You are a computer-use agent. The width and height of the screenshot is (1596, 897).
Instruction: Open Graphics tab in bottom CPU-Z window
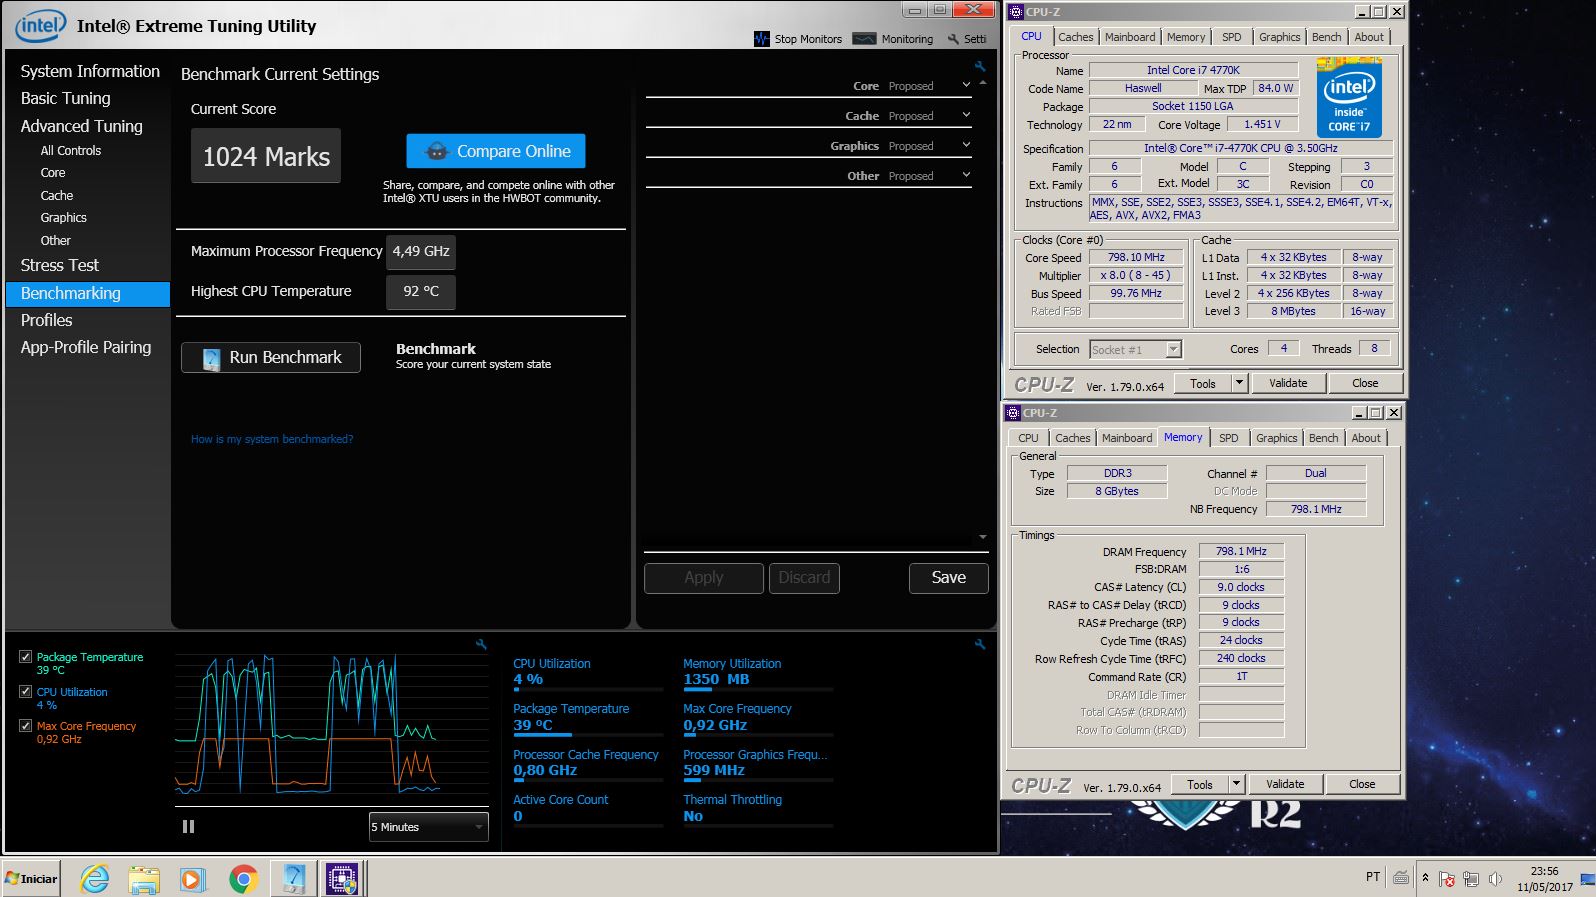tap(1277, 438)
